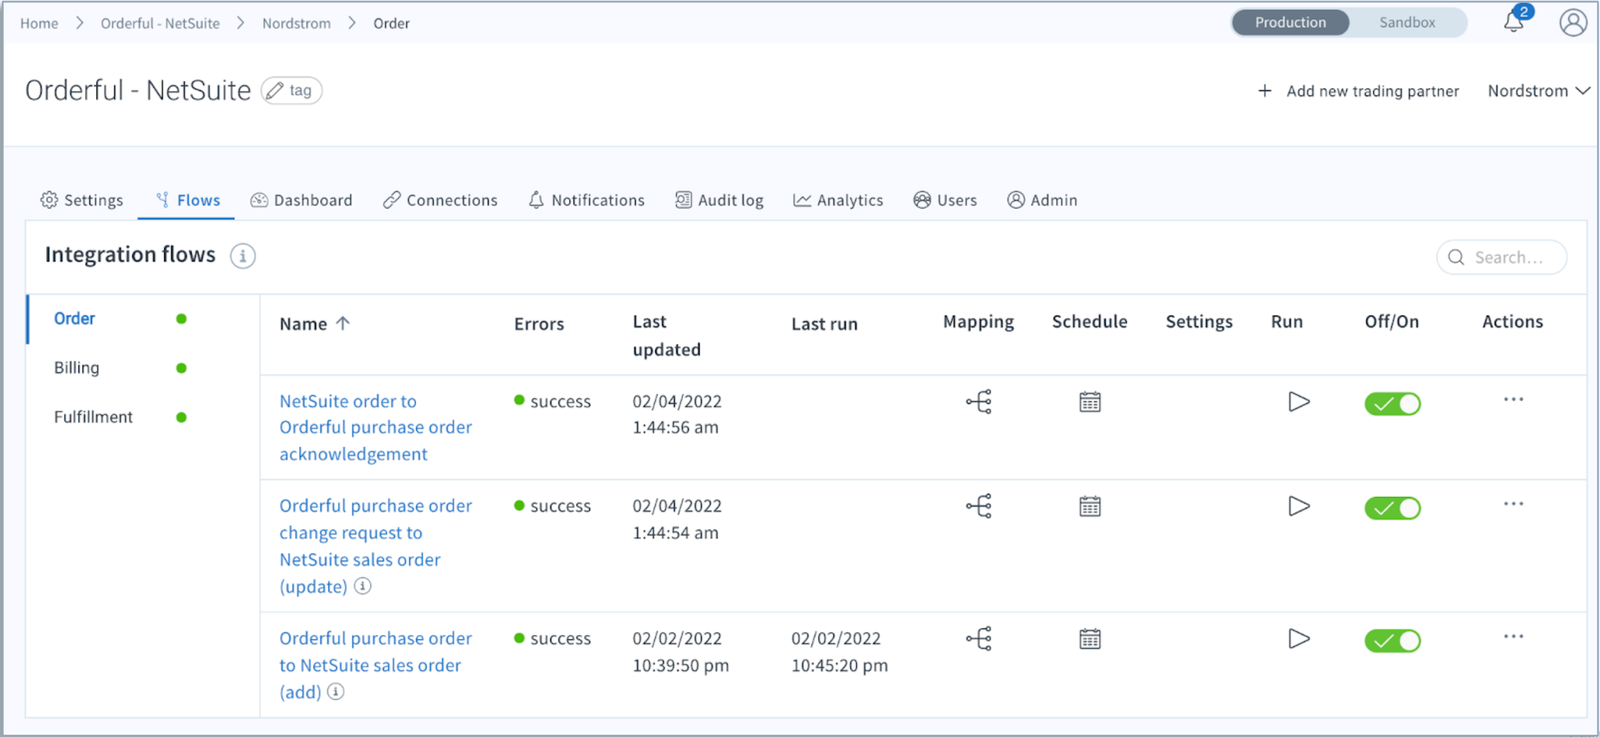Run the NetSuite sales order (add) flow

click(1299, 639)
